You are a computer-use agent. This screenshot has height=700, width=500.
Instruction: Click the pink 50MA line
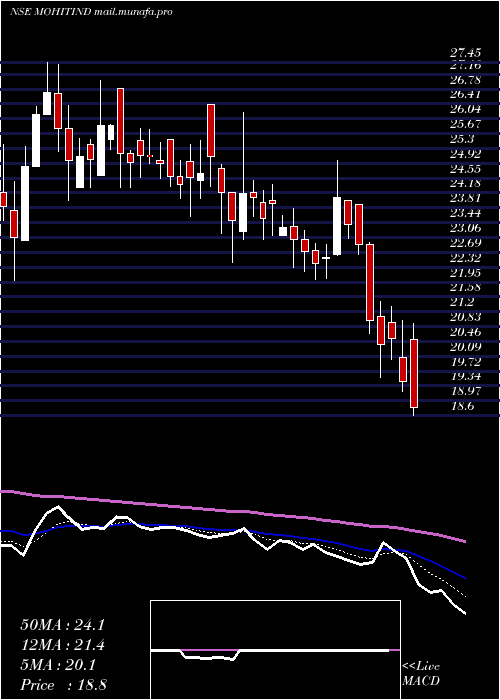click(232, 512)
